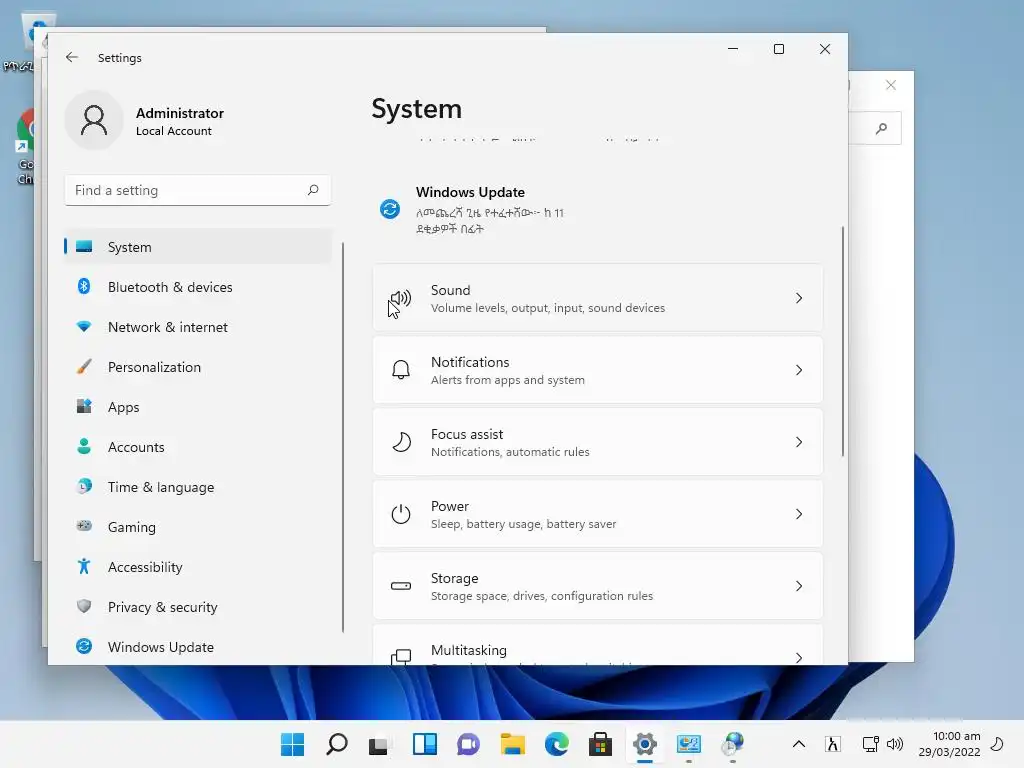
Task: Expand Focus assist via its chevron
Action: 799,442
